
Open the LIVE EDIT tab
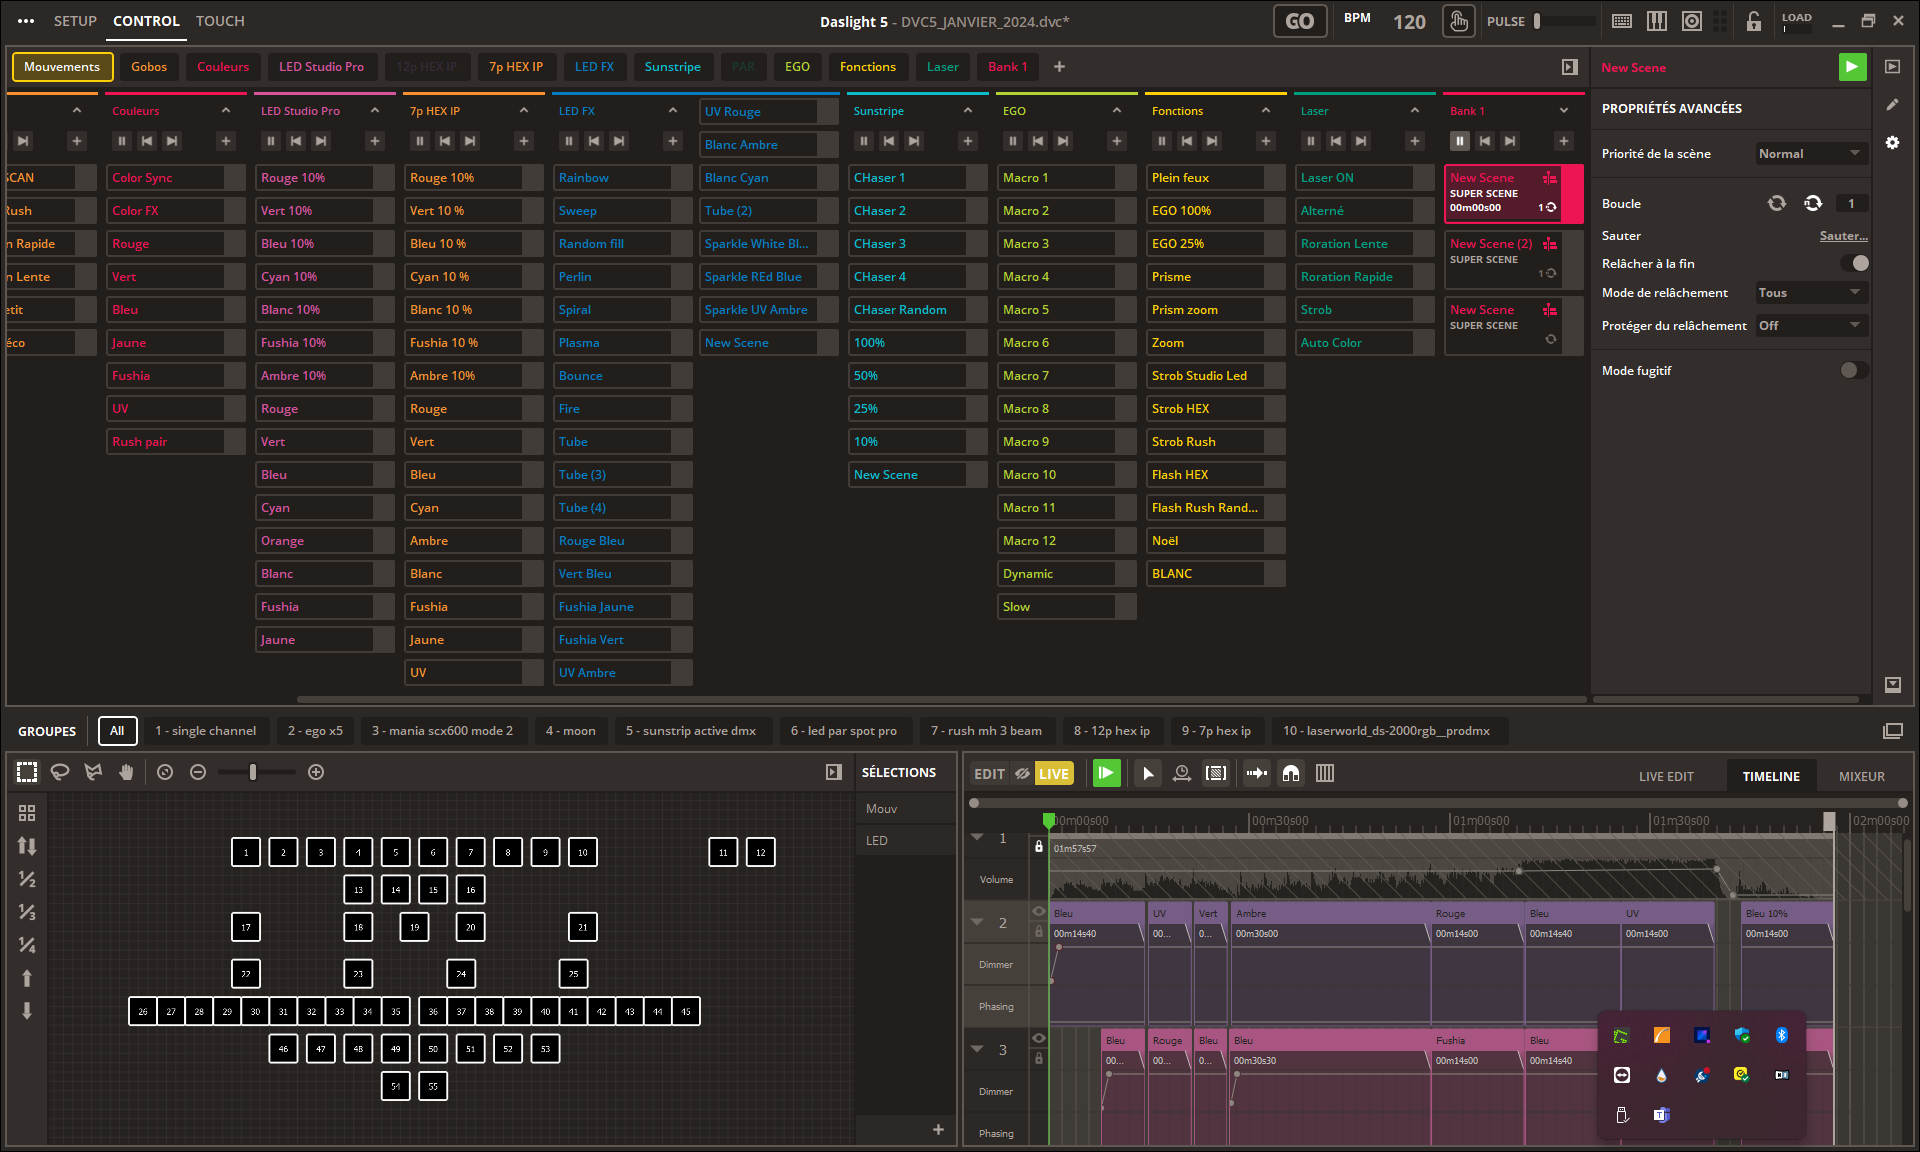click(x=1666, y=776)
